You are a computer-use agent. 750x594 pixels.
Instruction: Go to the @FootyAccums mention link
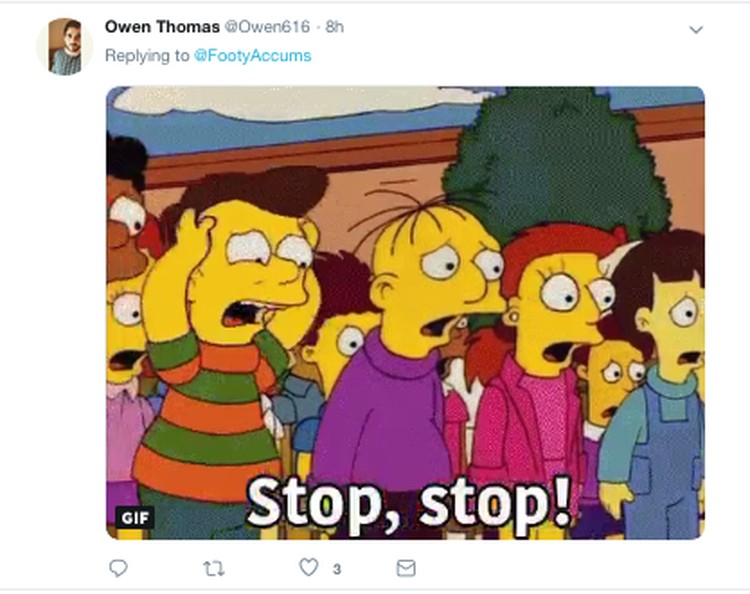tap(253, 56)
